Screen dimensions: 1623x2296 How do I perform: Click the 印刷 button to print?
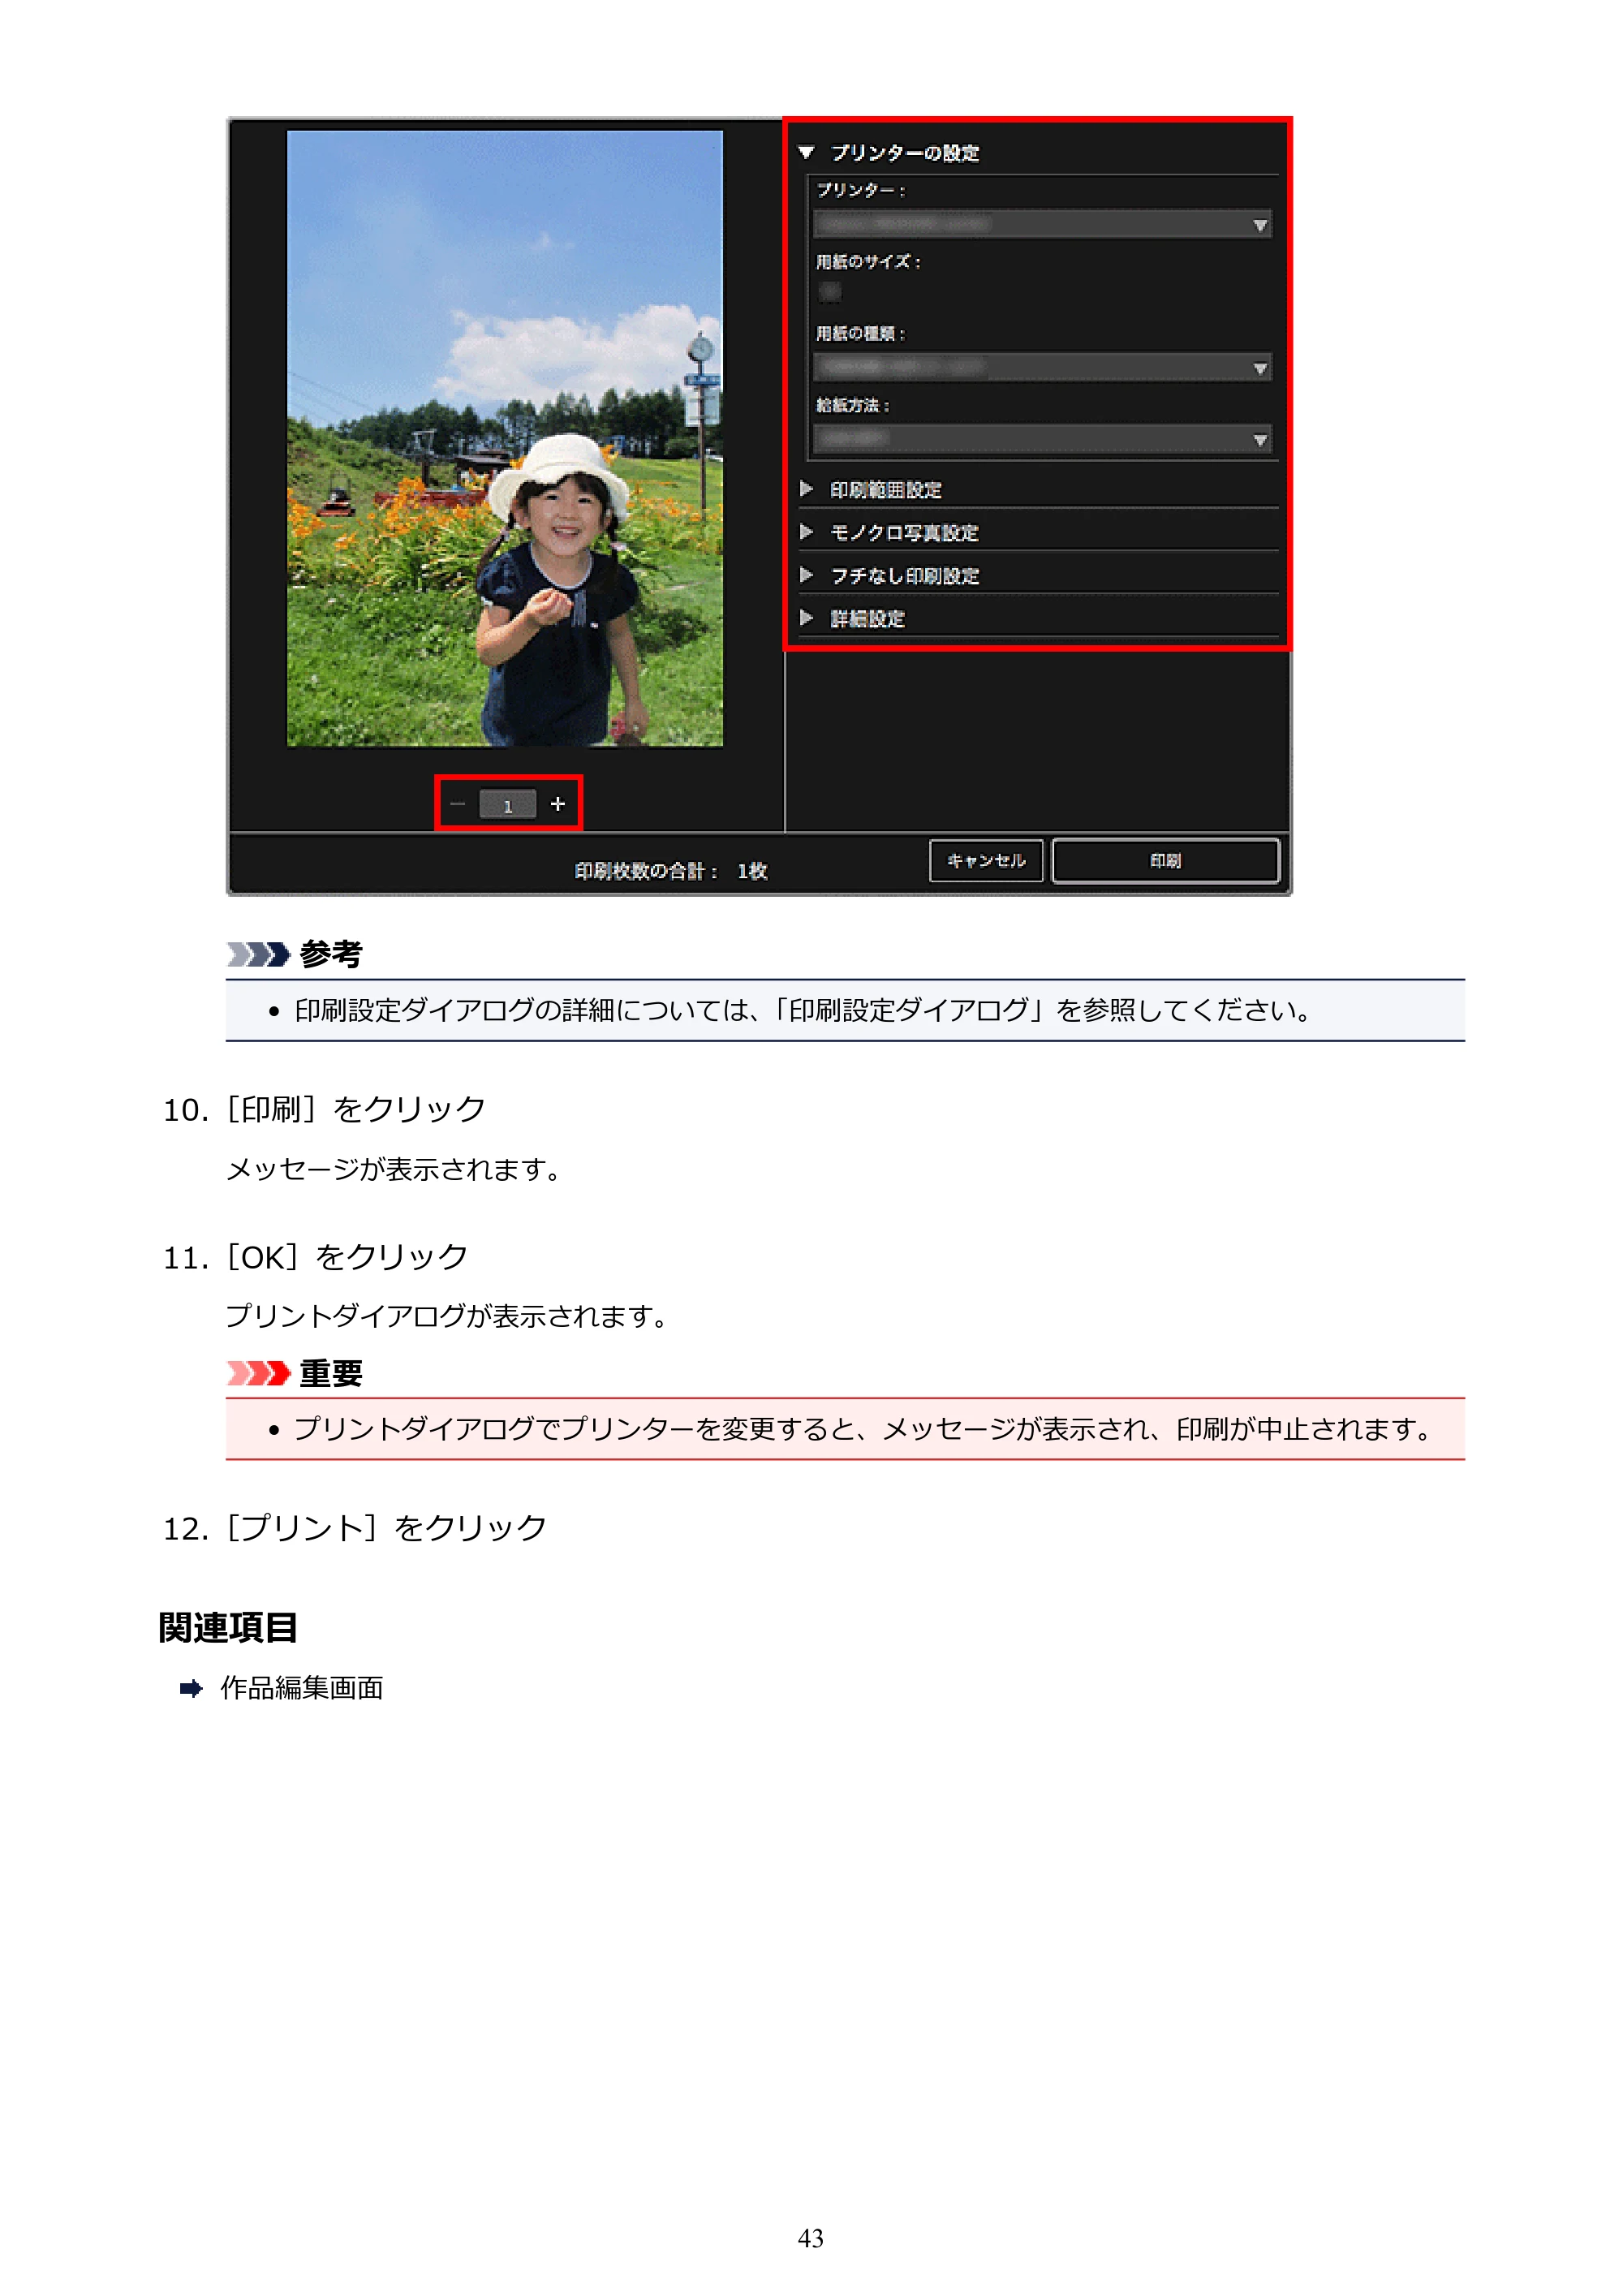(x=1165, y=861)
